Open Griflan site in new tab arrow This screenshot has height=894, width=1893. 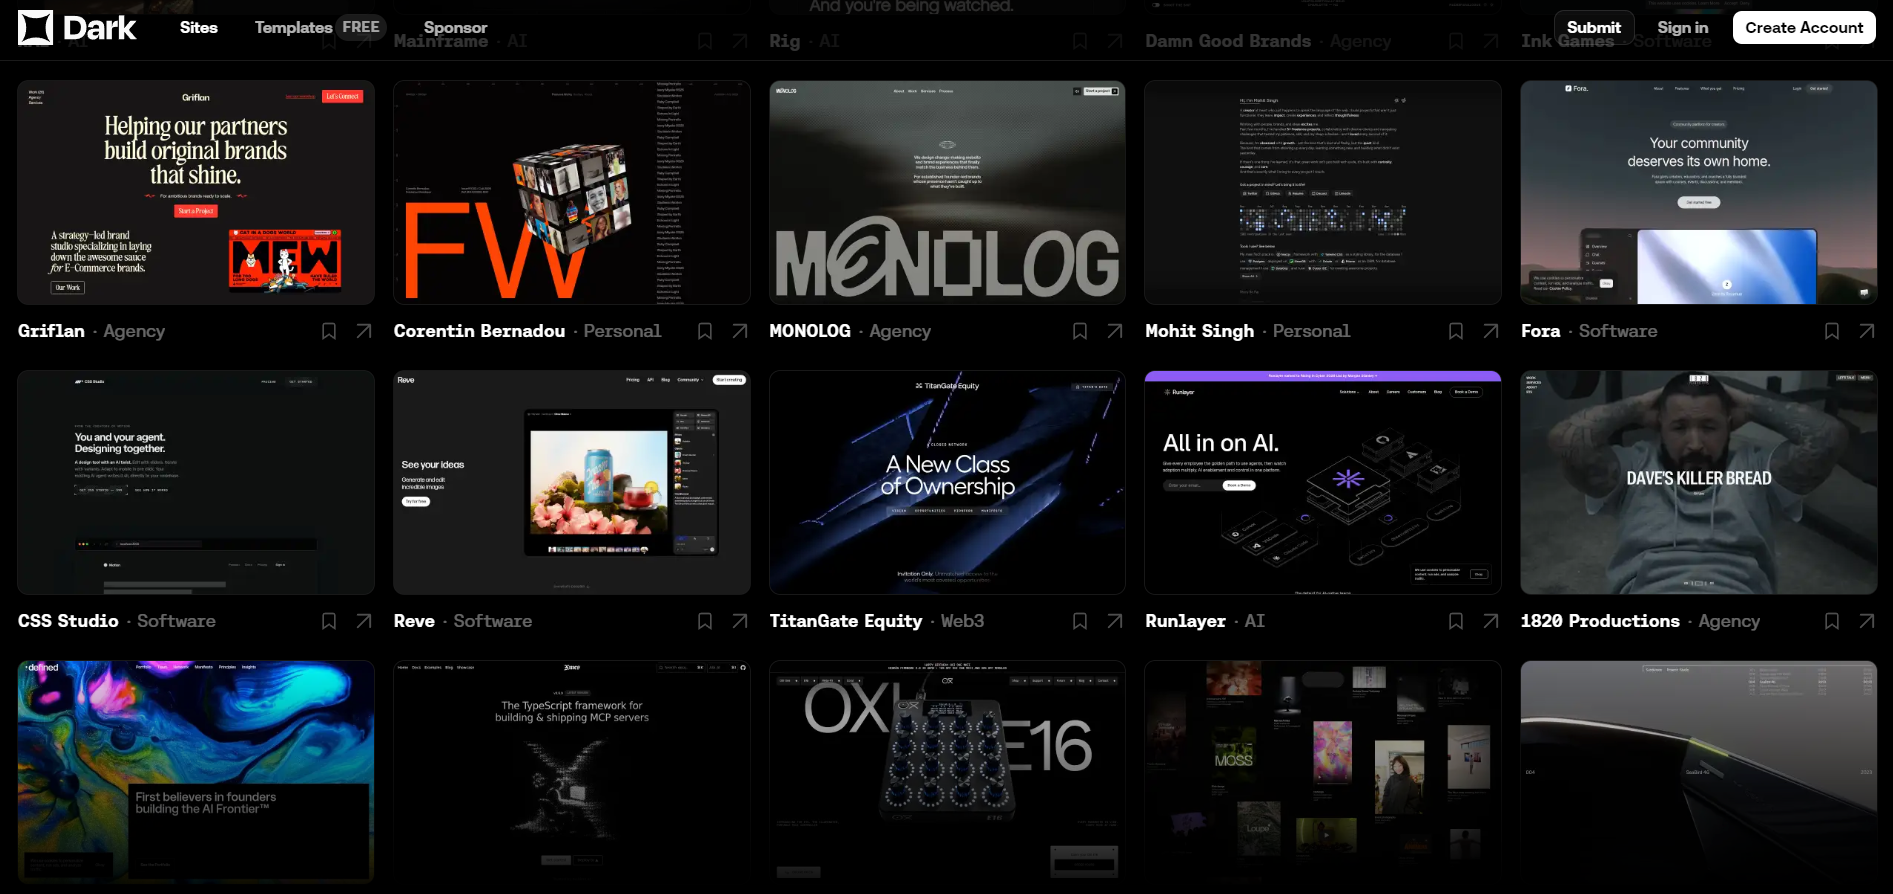tap(364, 331)
